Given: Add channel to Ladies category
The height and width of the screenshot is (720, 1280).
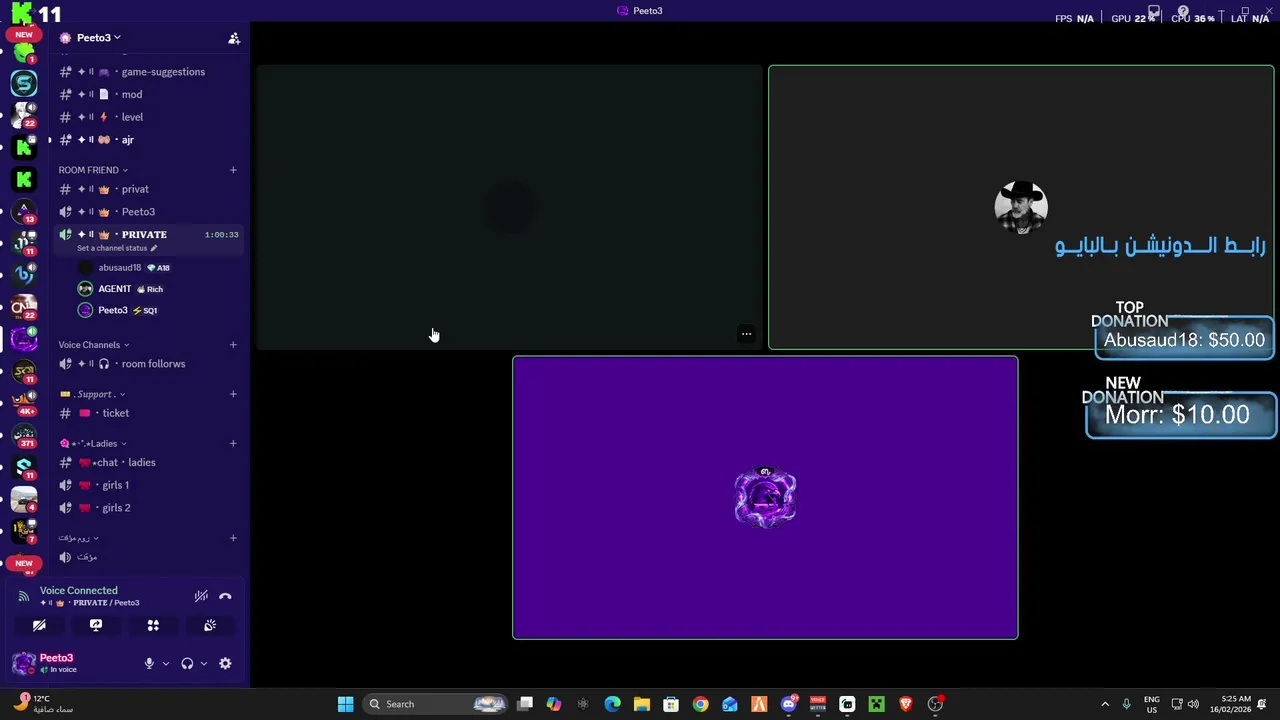Looking at the screenshot, I should (233, 444).
